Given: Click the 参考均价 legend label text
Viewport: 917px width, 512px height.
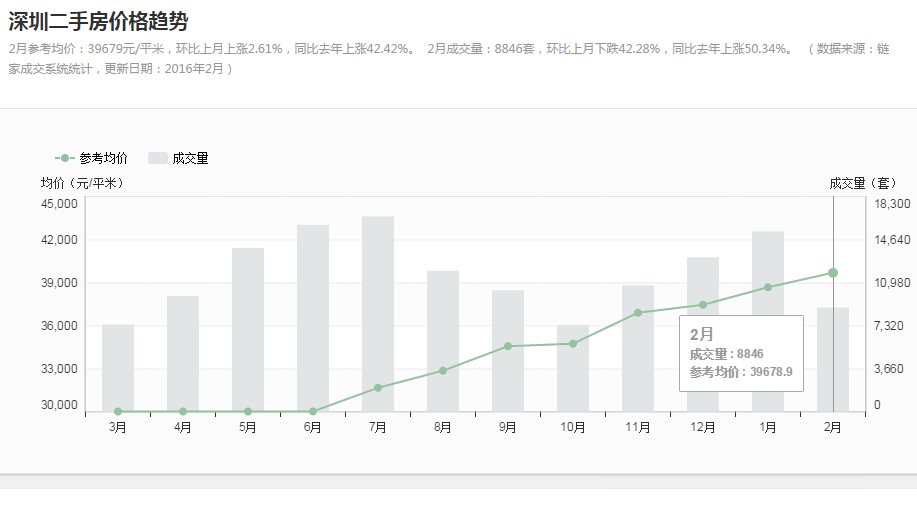Looking at the screenshot, I should pyautogui.click(x=103, y=158).
